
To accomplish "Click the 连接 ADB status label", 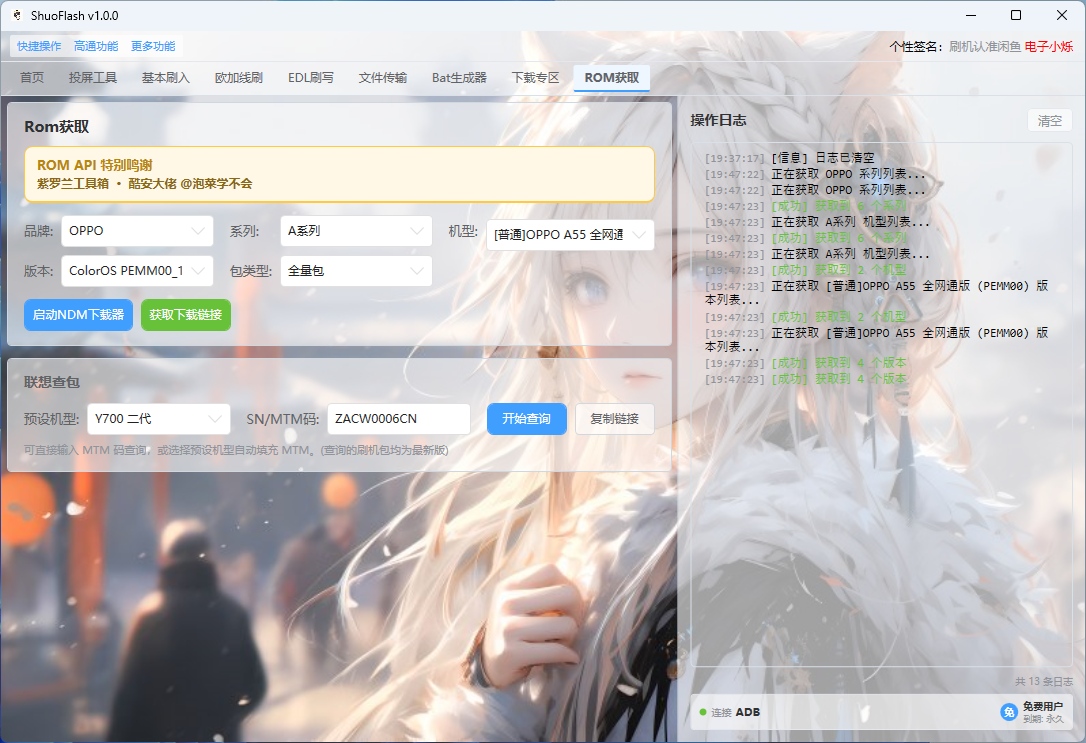I will (736, 712).
